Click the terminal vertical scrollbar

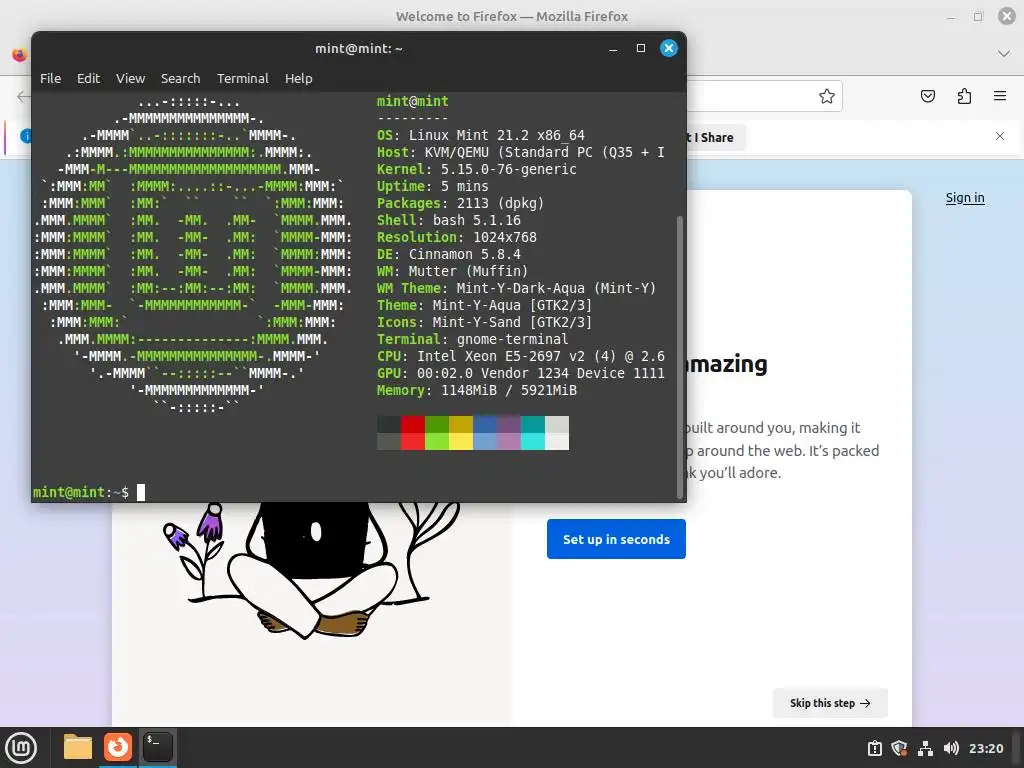coord(679,356)
